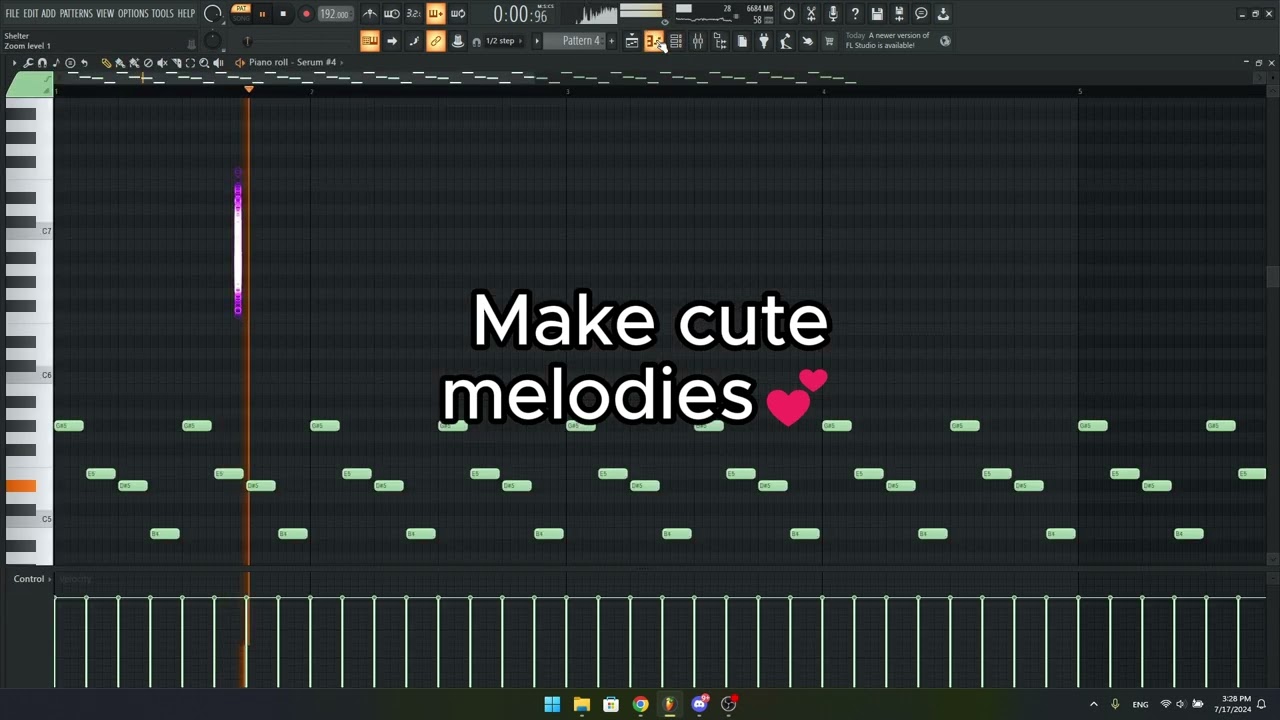1280x720 pixels.
Task: Click the playback speaker tool icon
Action: pos(218,62)
